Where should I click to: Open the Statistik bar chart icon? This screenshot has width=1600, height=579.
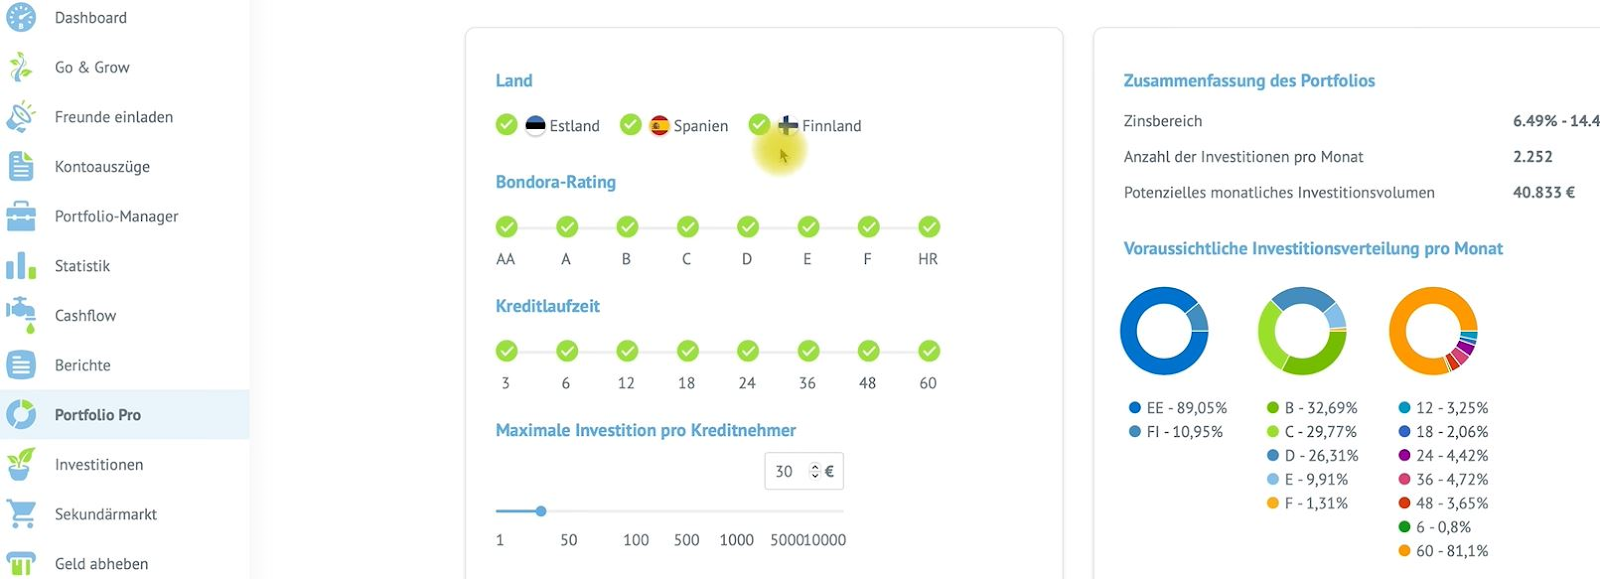[x=21, y=266]
